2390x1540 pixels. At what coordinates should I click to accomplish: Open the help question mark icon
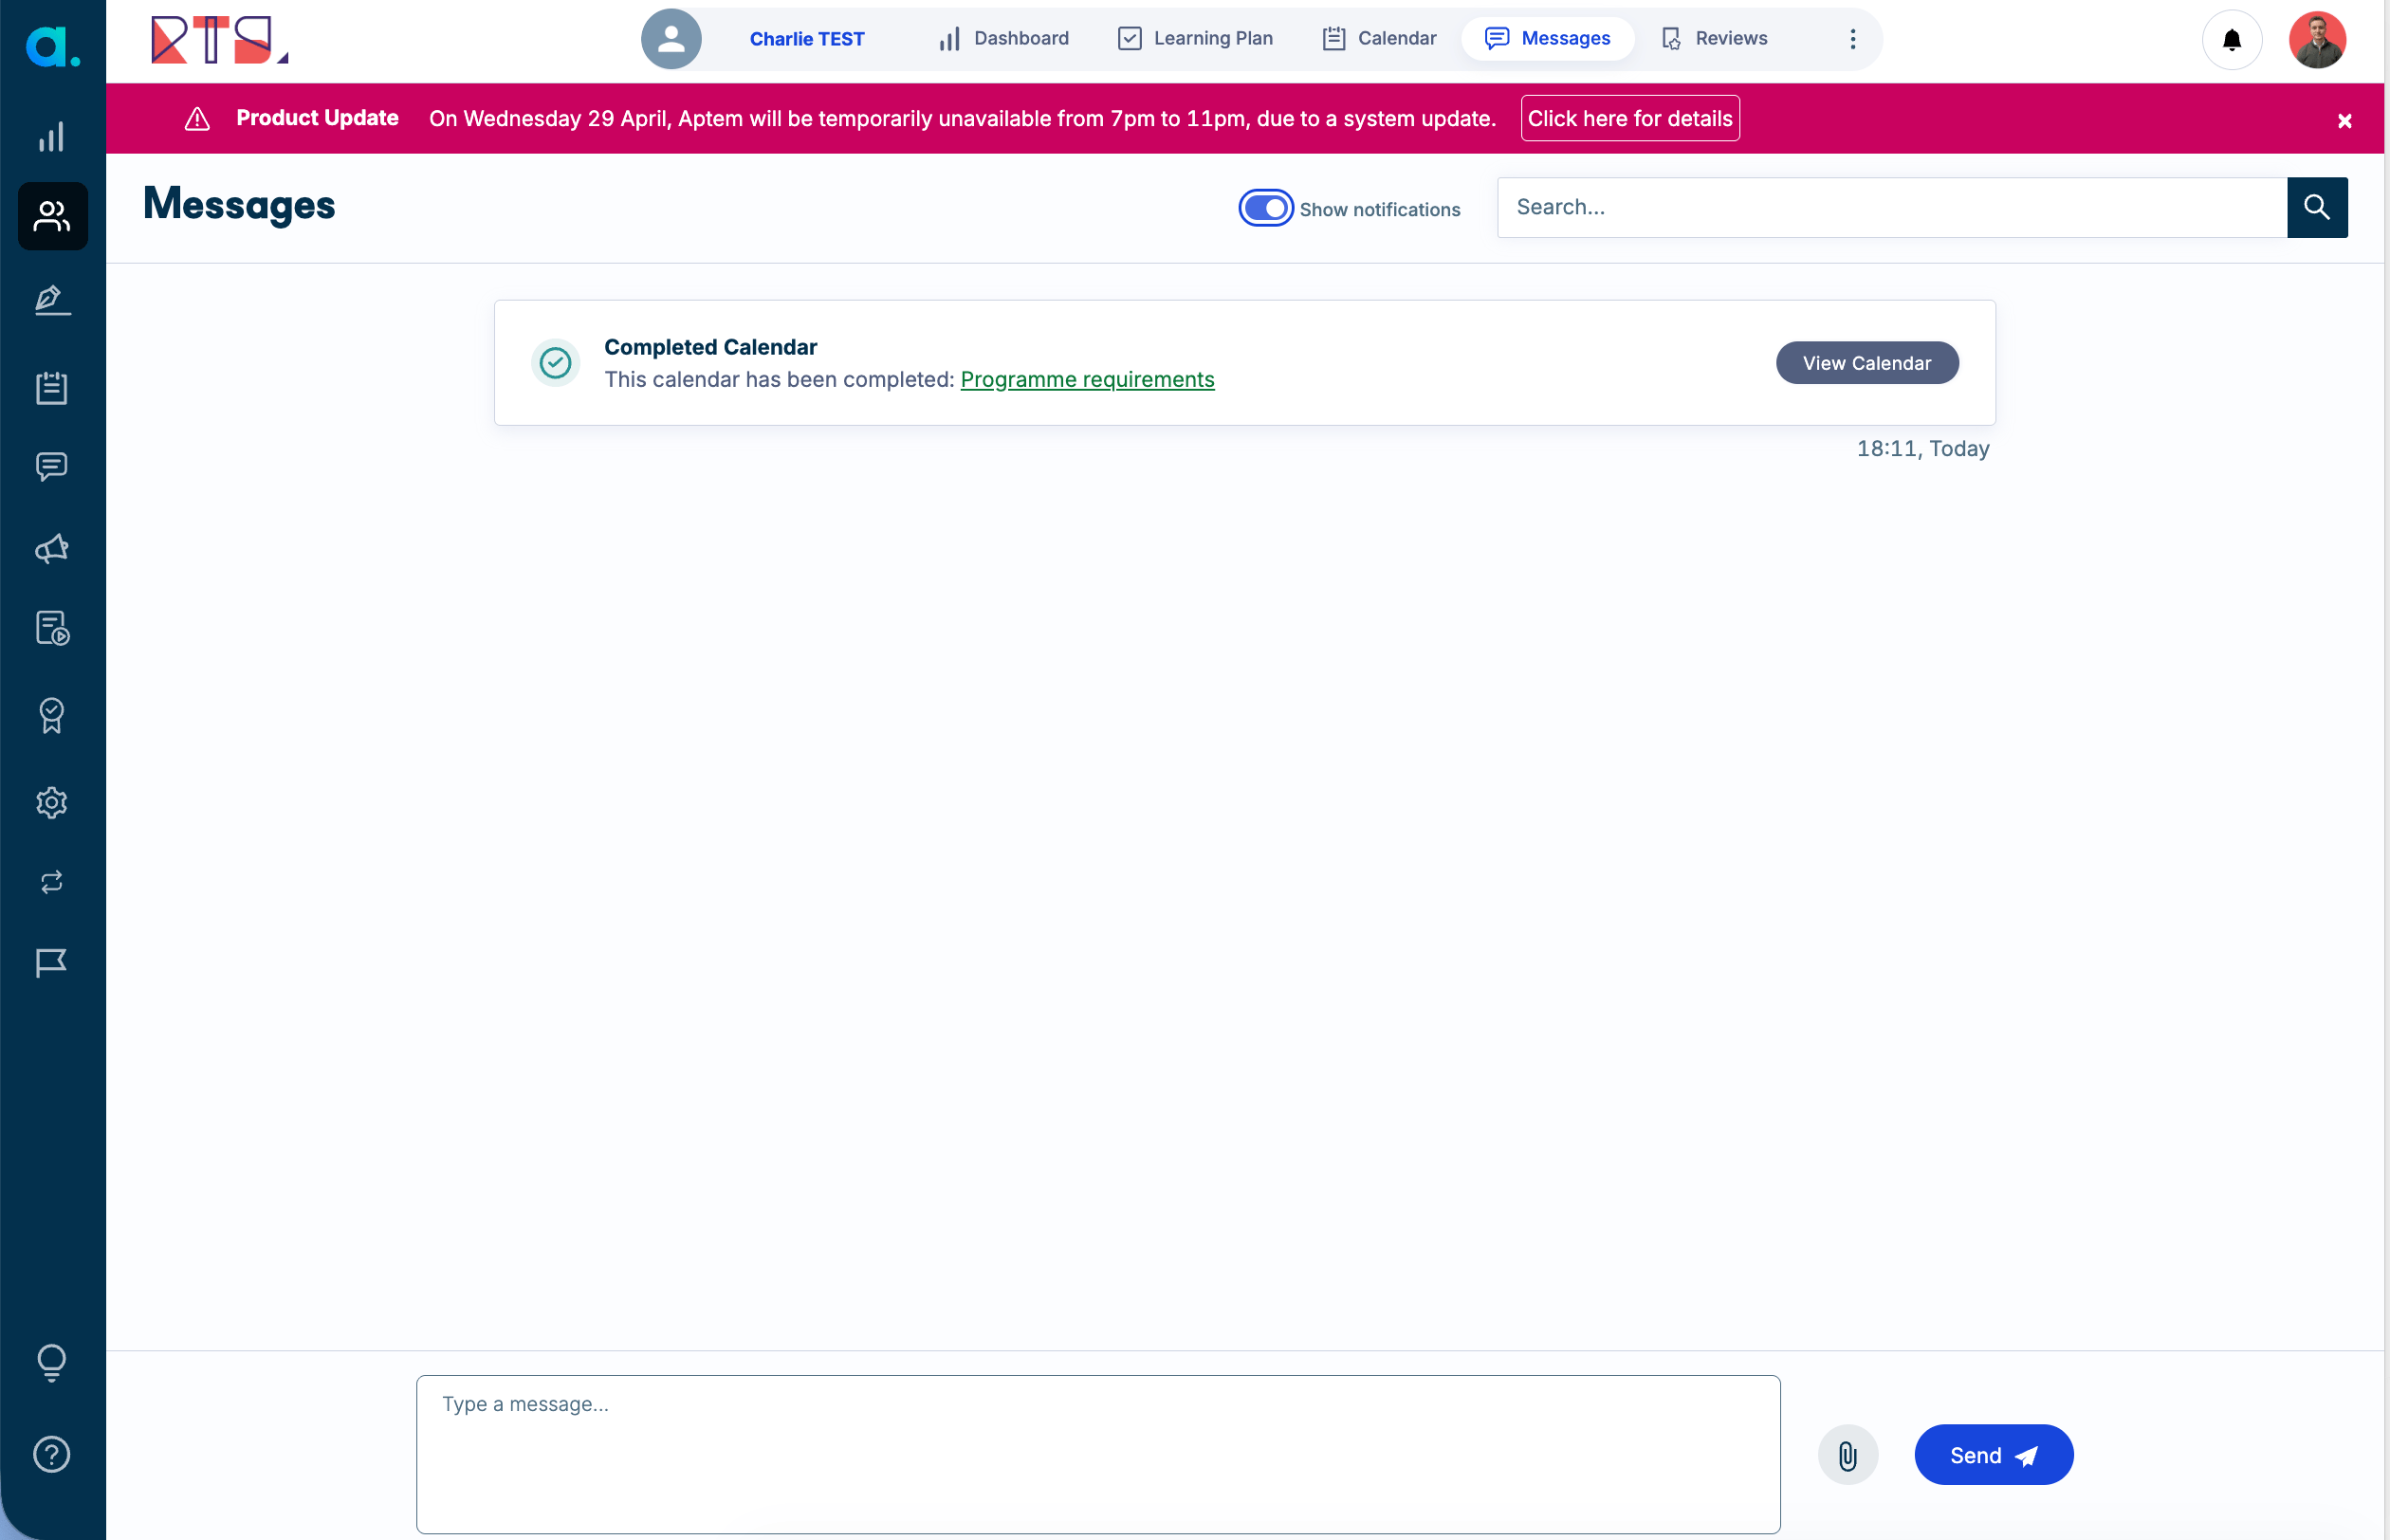tap(52, 1454)
